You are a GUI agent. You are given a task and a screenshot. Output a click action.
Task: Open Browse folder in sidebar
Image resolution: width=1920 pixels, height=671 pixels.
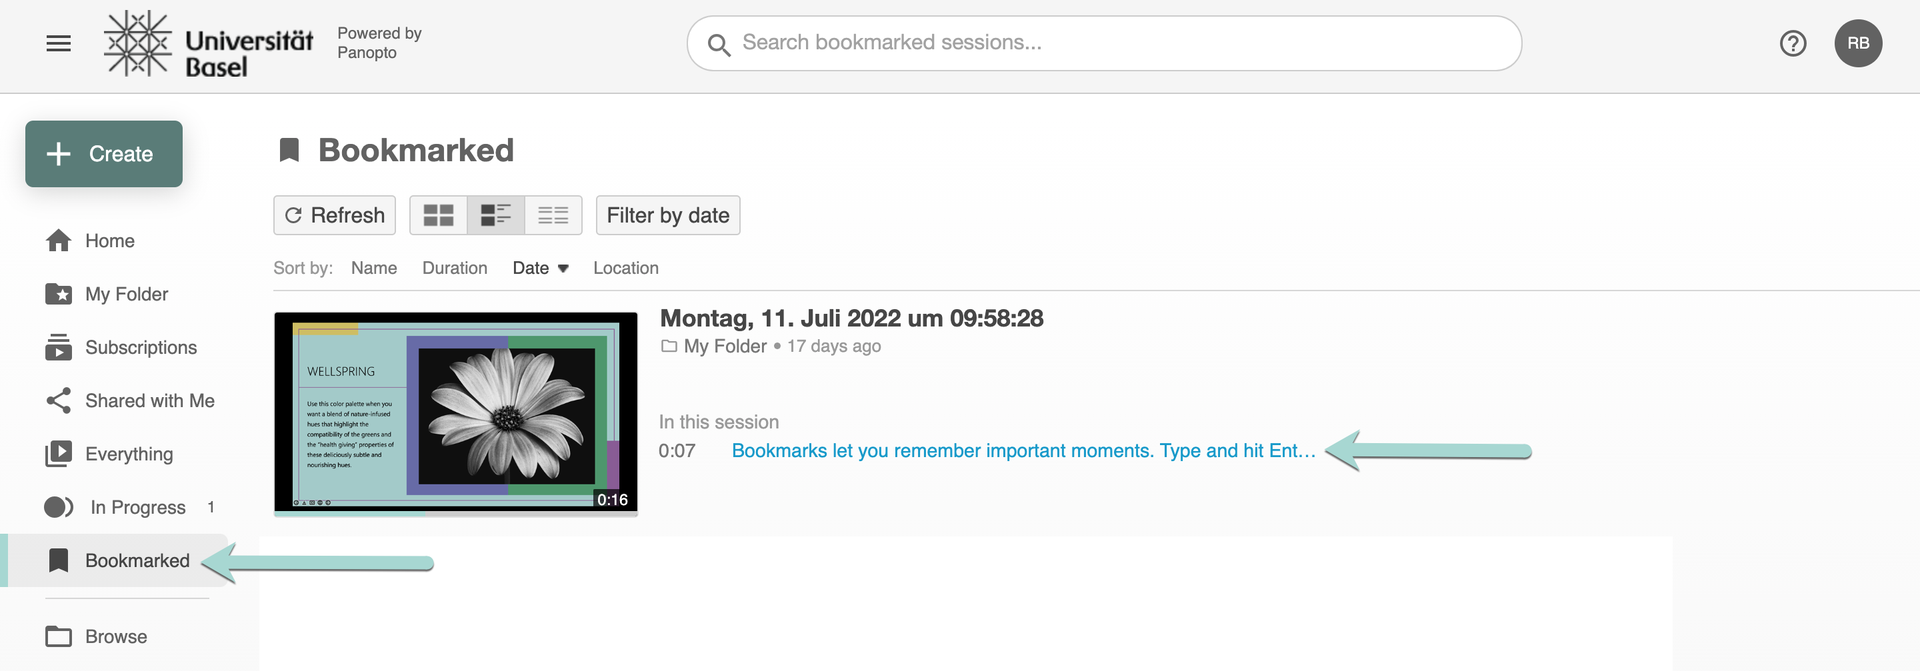pos(115,637)
